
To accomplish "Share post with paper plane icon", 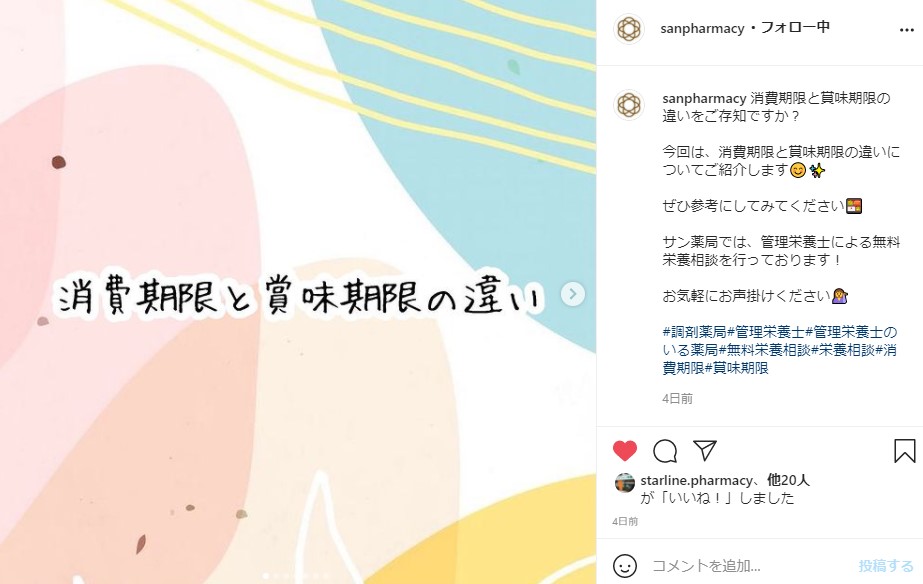I will coord(705,450).
